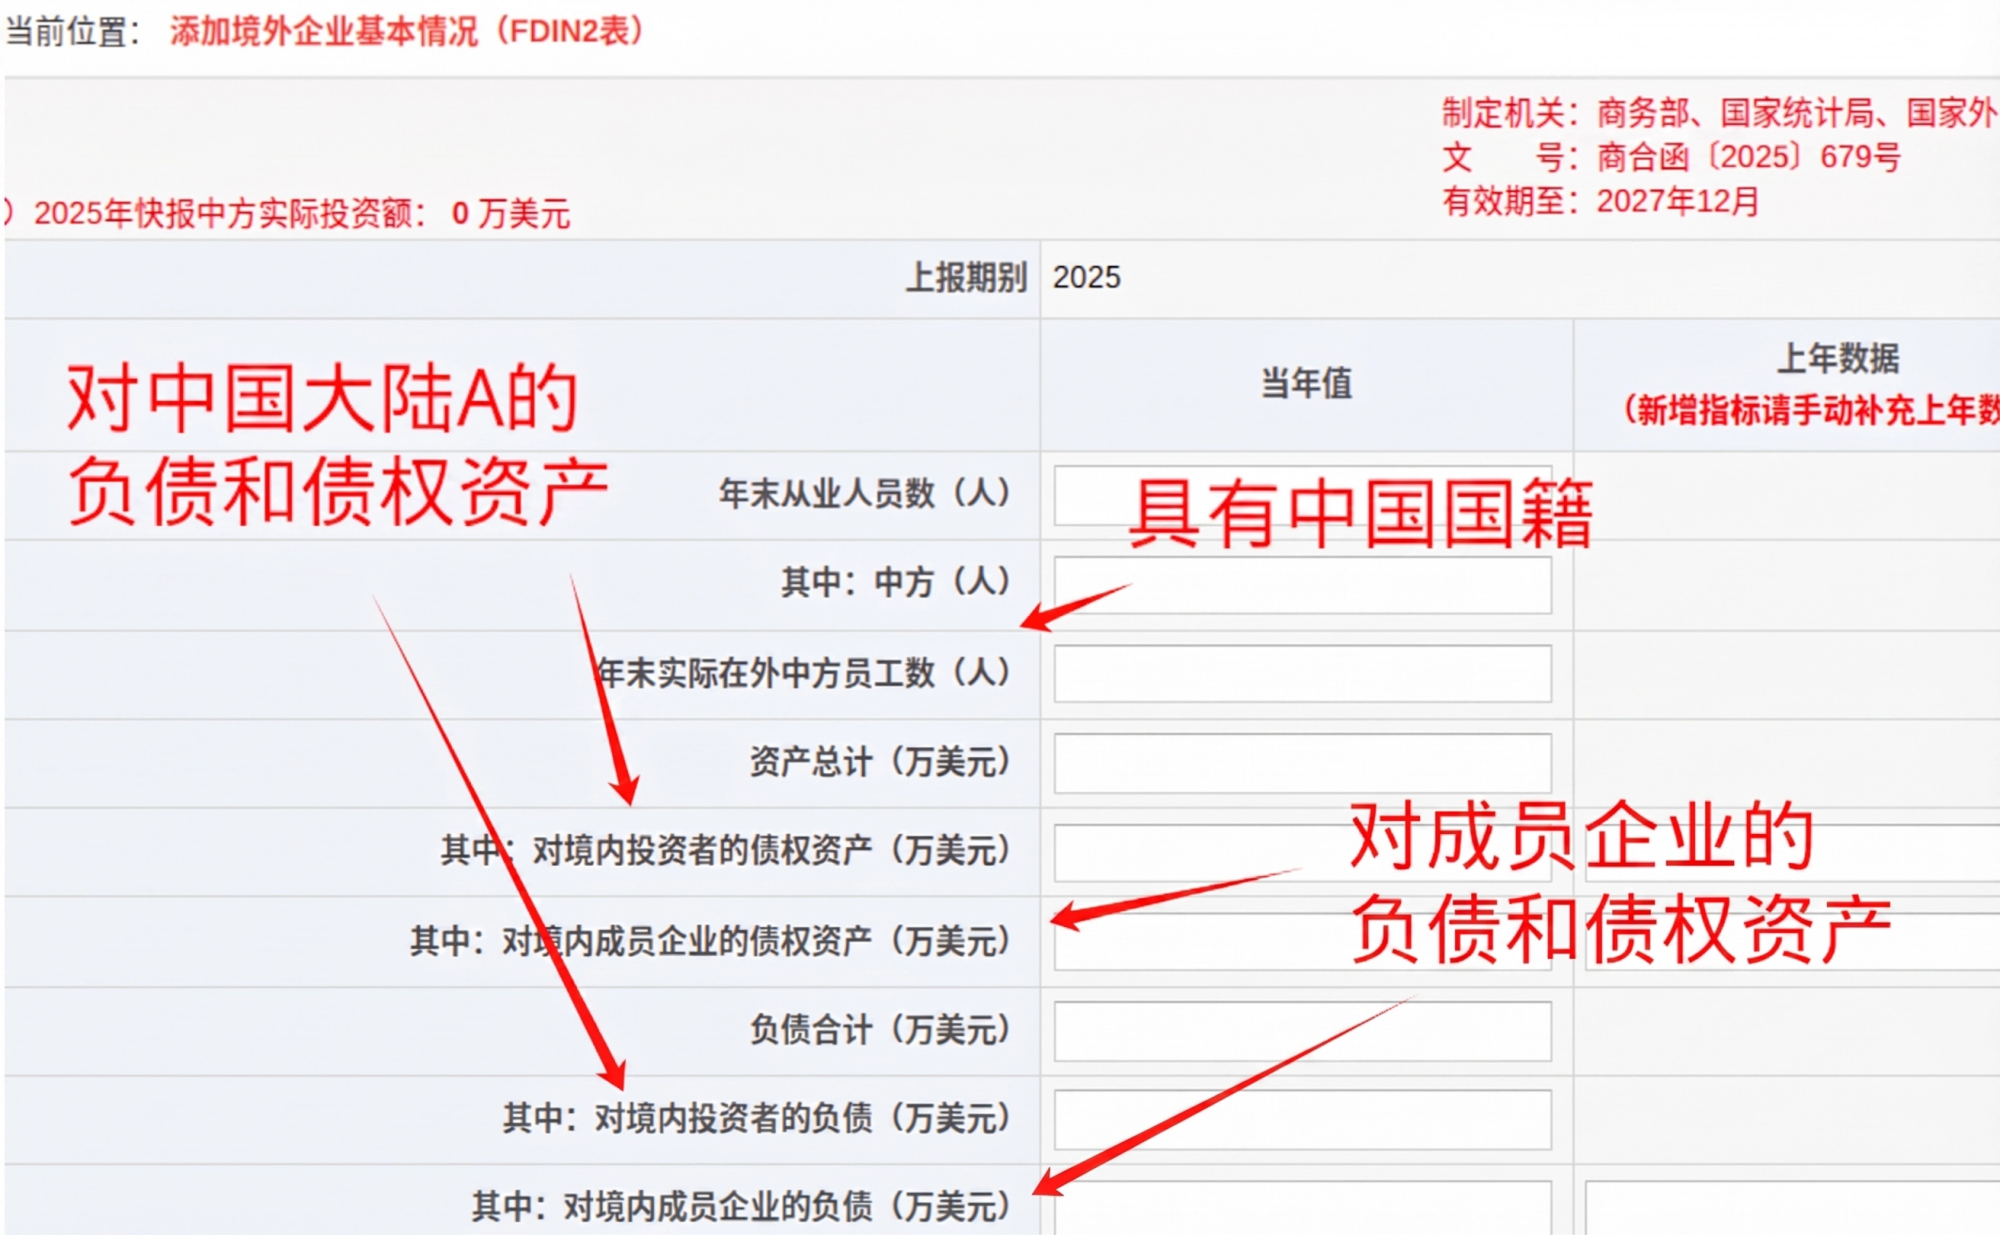Click the 当年值 column header

(x=1305, y=383)
